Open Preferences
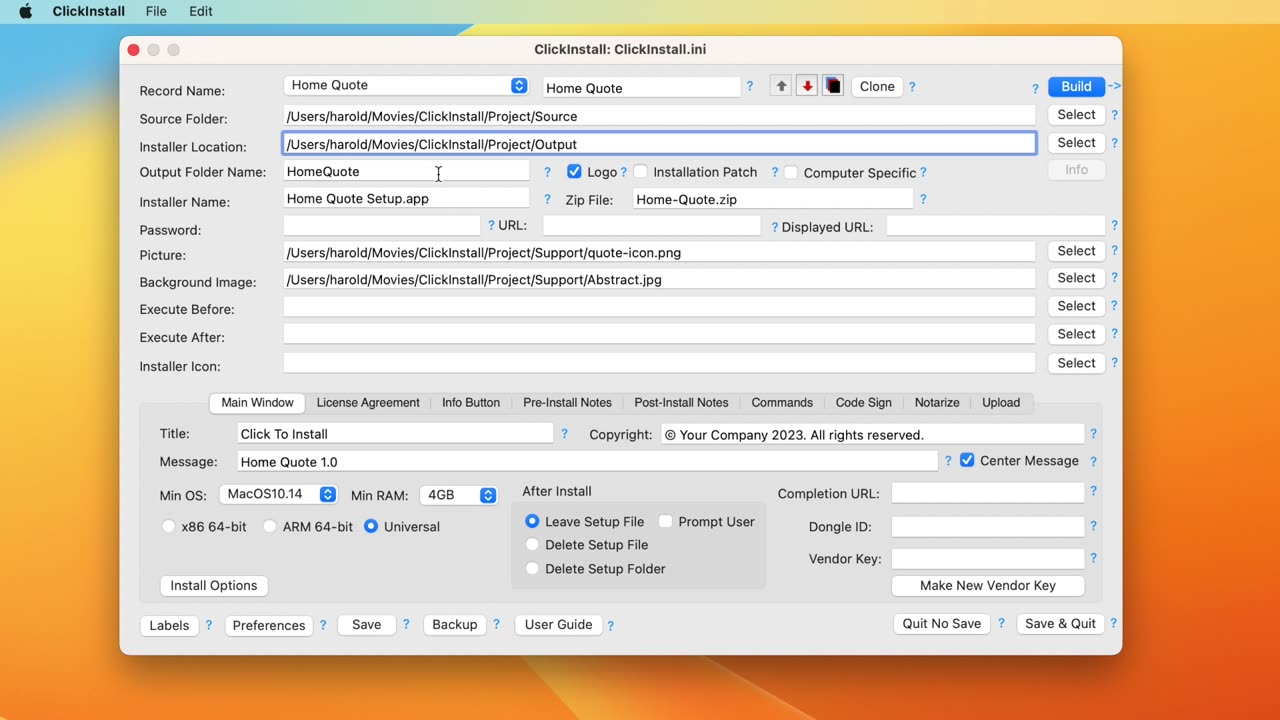 [269, 625]
